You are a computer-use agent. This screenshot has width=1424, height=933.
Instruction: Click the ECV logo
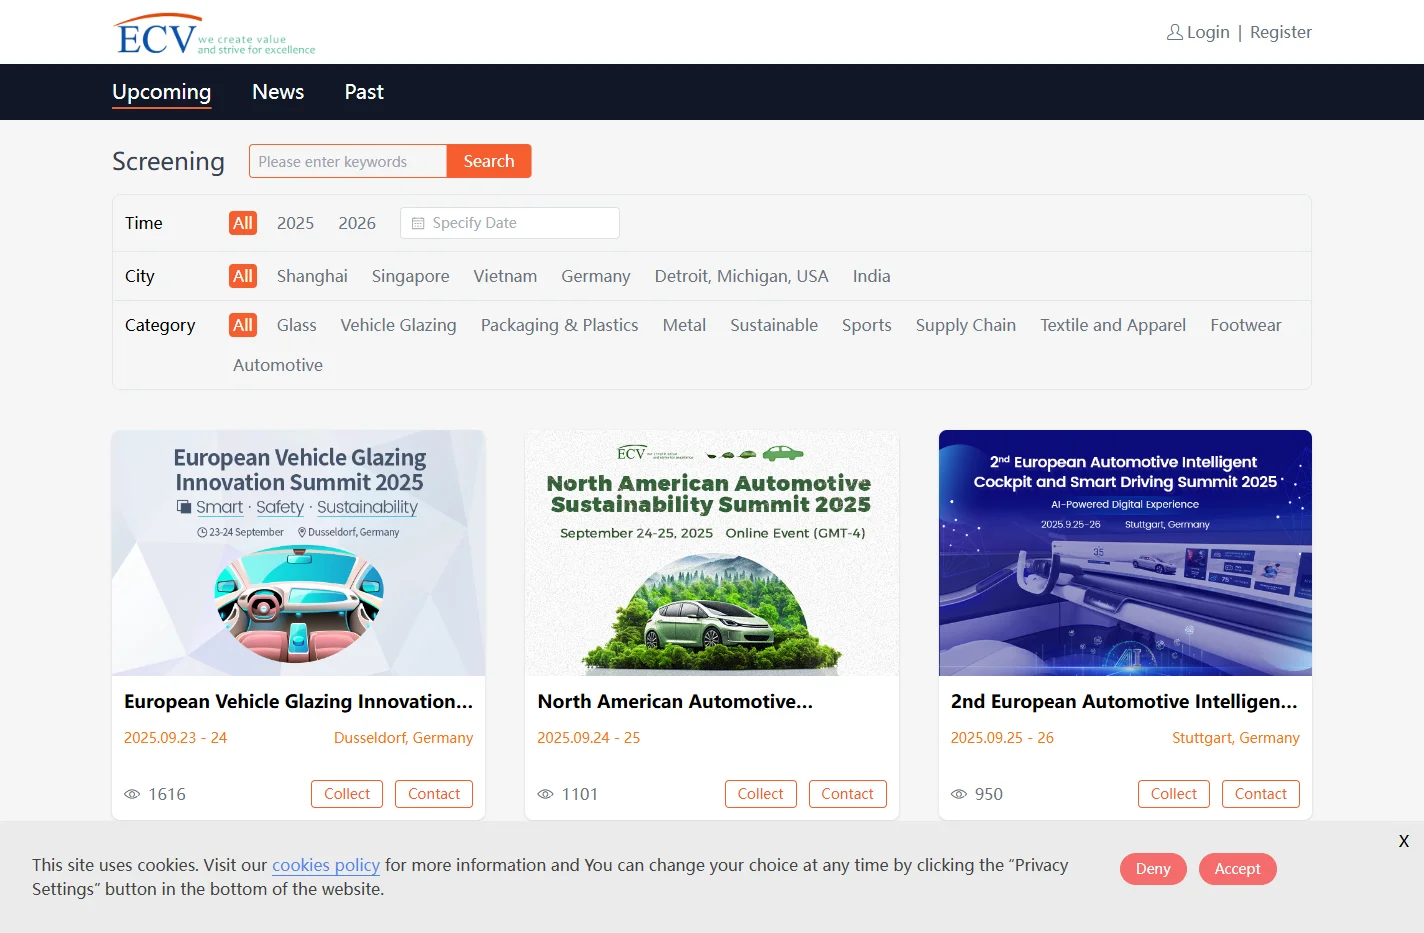(x=214, y=34)
